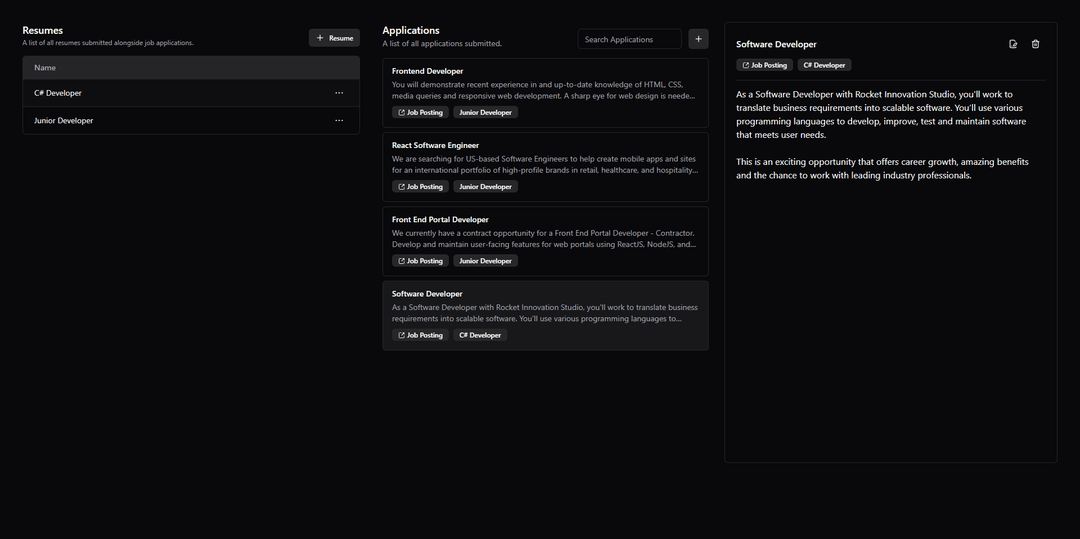Open Job Posting link under React Software Engineer
Viewport: 1080px width, 539px height.
point(420,187)
